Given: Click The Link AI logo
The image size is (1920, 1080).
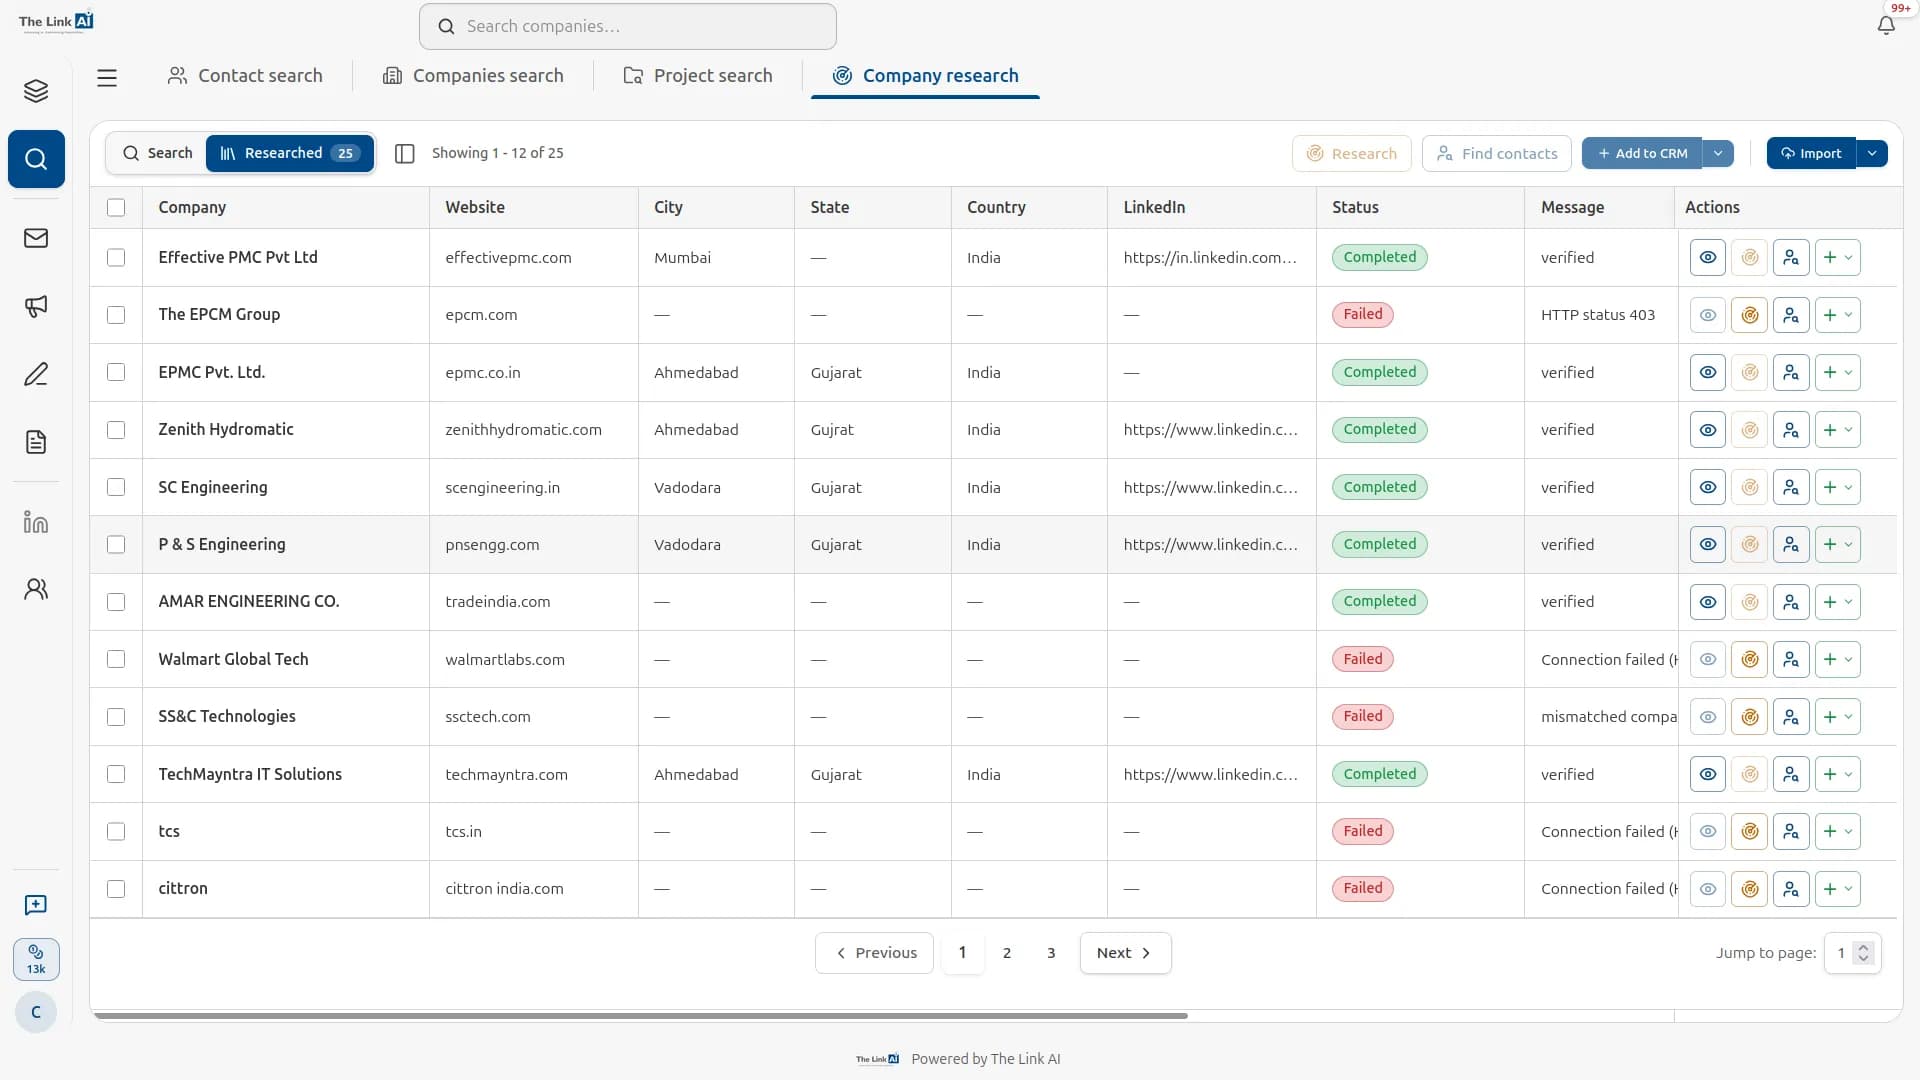Looking at the screenshot, I should pos(56,22).
